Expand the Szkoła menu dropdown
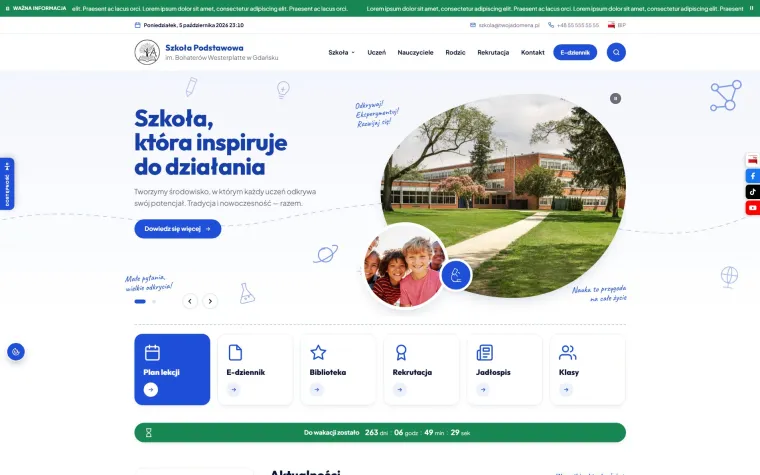The height and width of the screenshot is (475, 760). click(x=342, y=52)
